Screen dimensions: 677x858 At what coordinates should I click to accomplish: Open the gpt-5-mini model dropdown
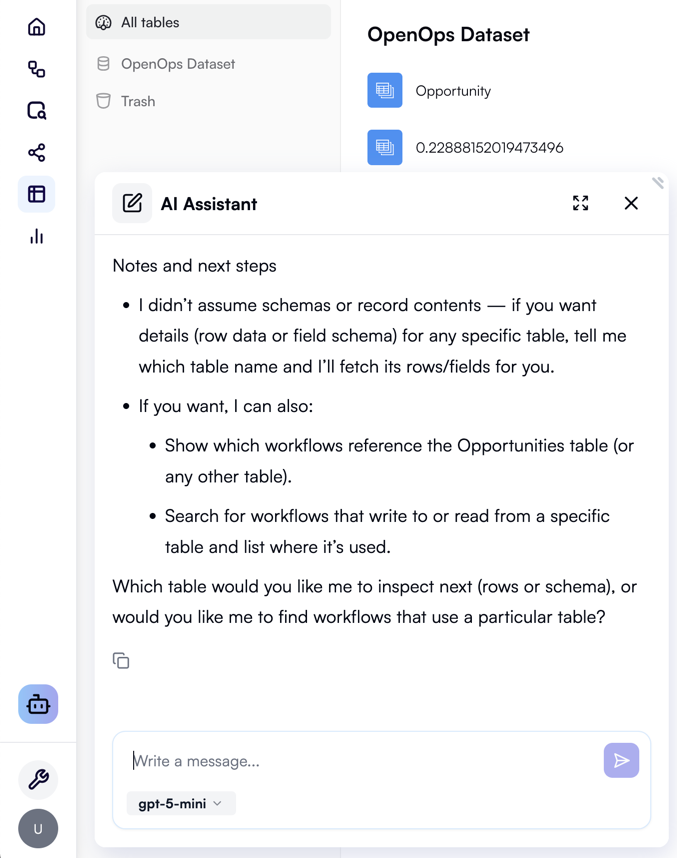tap(180, 803)
